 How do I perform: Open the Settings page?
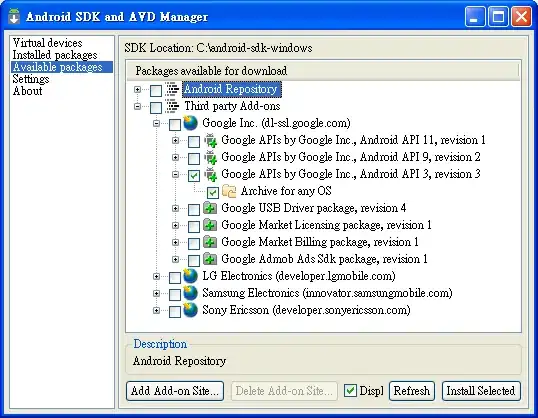coord(31,79)
